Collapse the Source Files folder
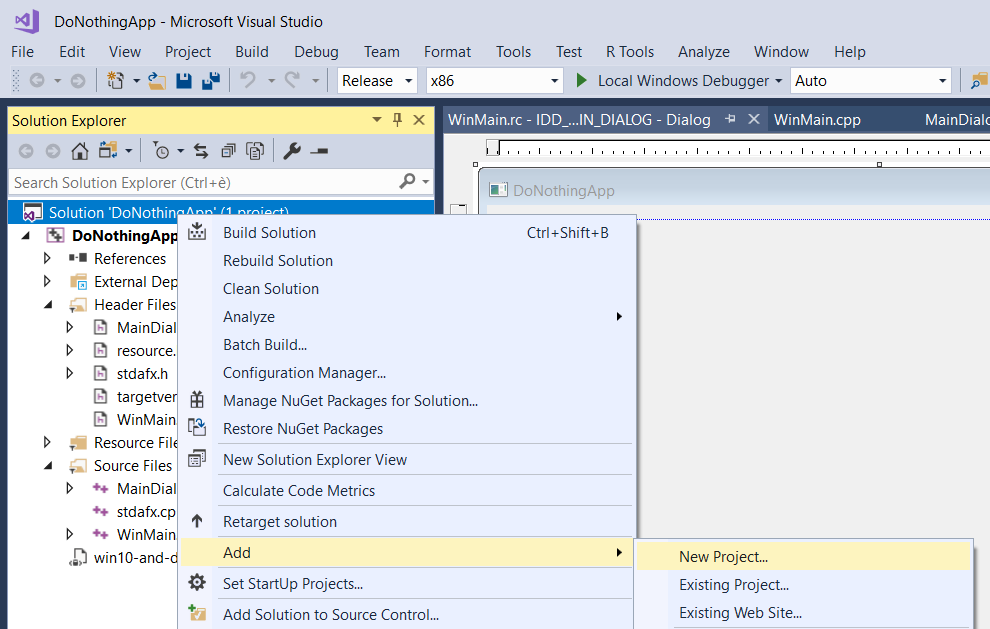 coord(49,465)
